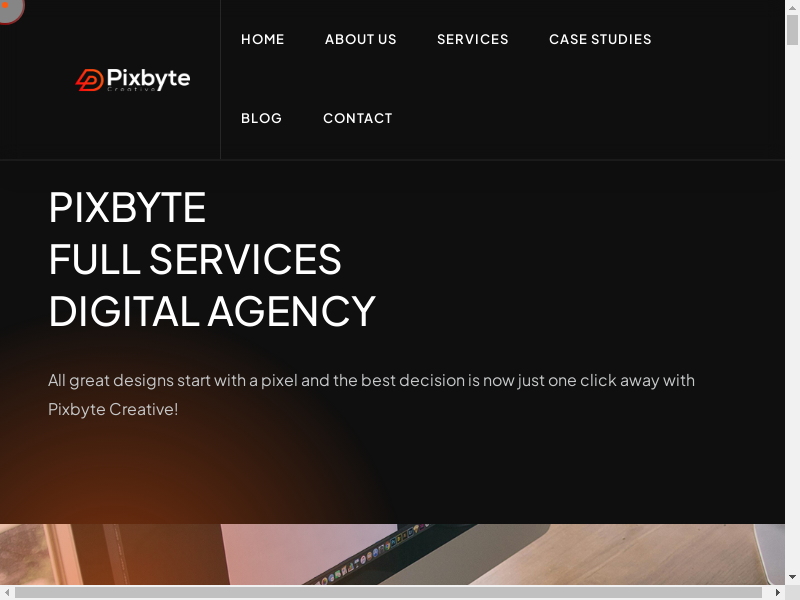The height and width of the screenshot is (600, 800).
Task: Click the vertical scrollbar thumb
Action: 792,30
